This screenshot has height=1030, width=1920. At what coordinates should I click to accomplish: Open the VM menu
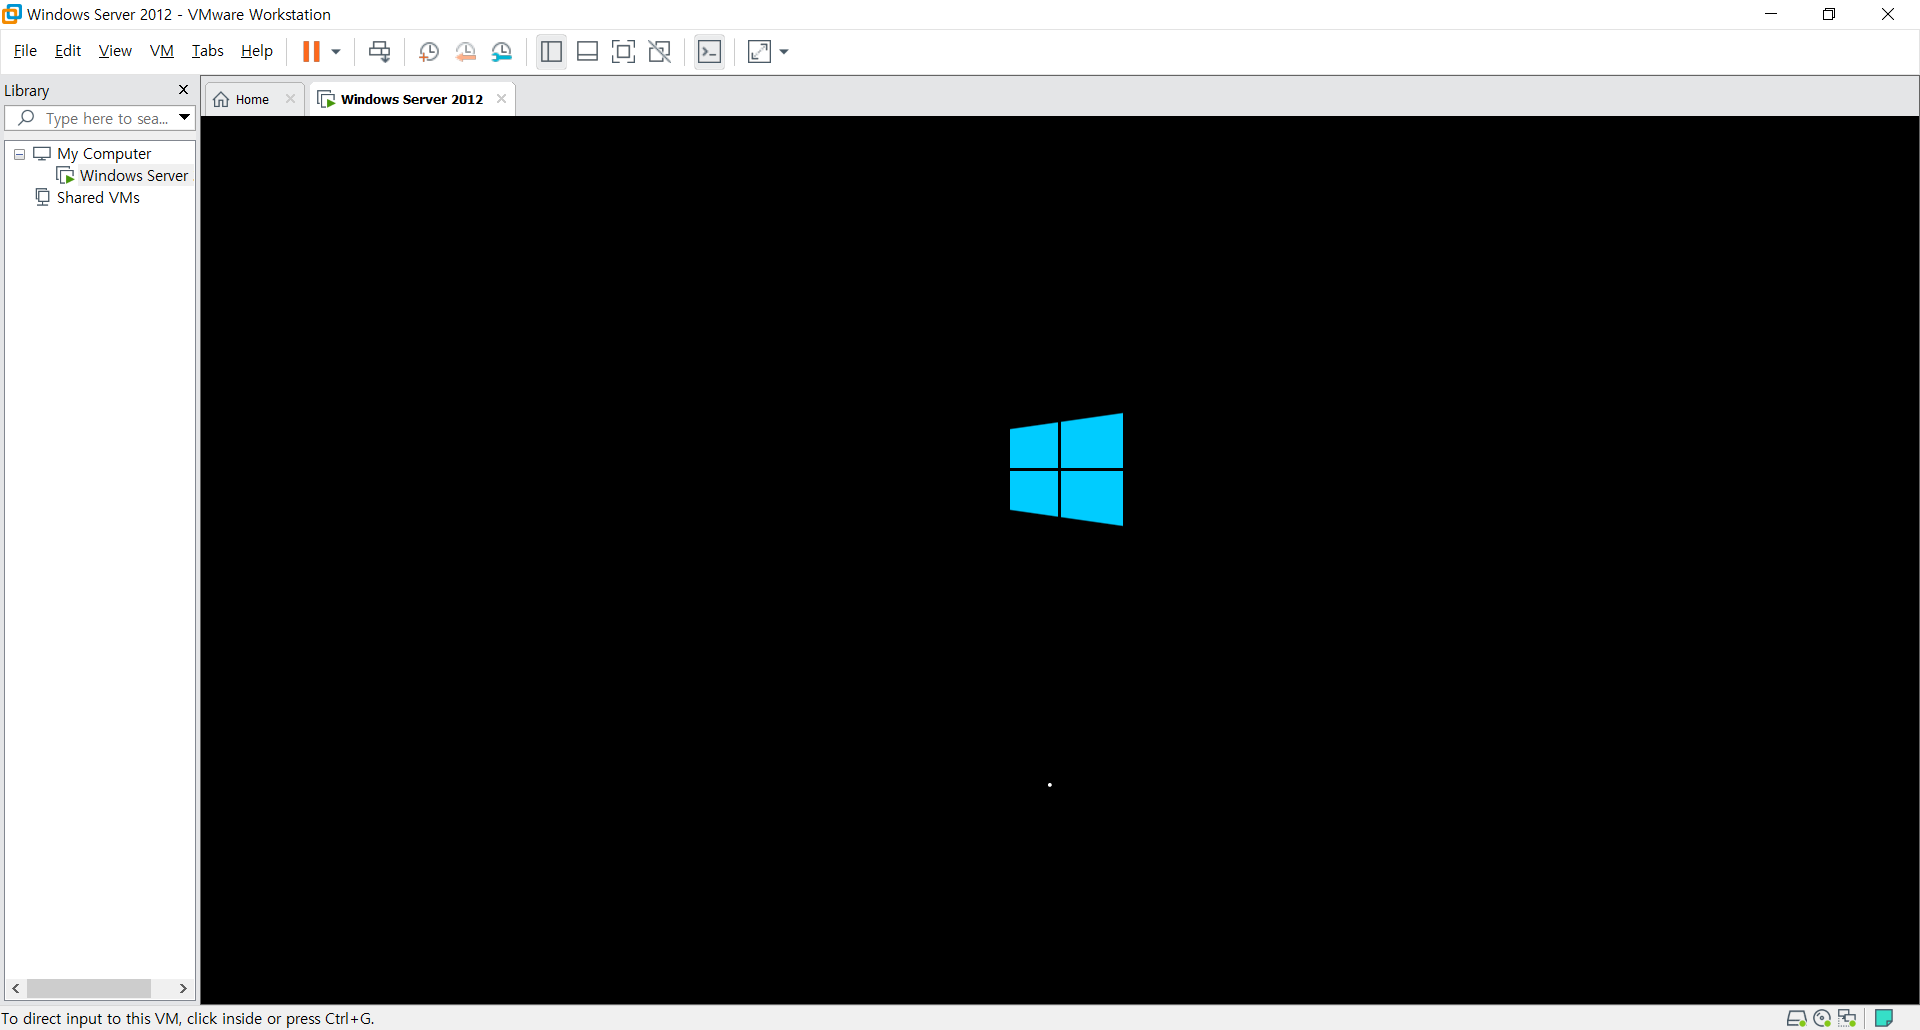(x=162, y=51)
